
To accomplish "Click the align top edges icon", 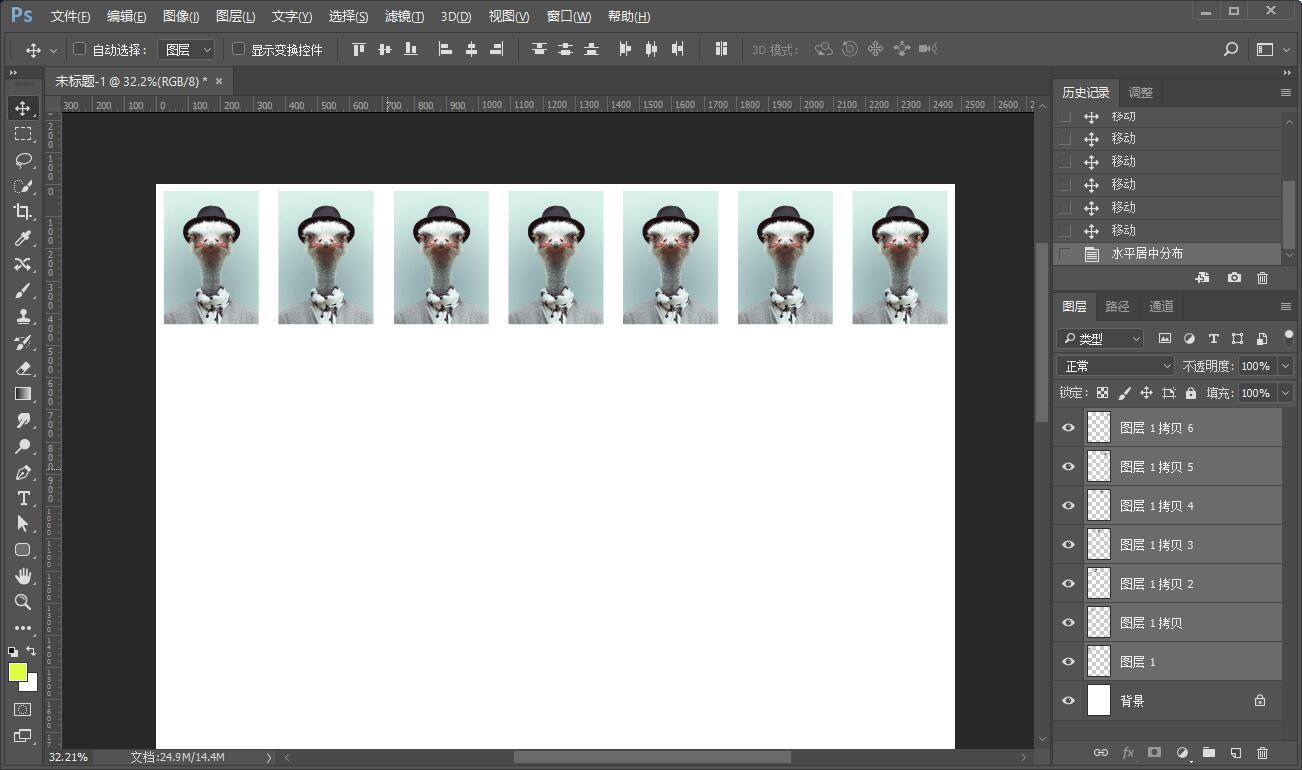I will point(359,49).
